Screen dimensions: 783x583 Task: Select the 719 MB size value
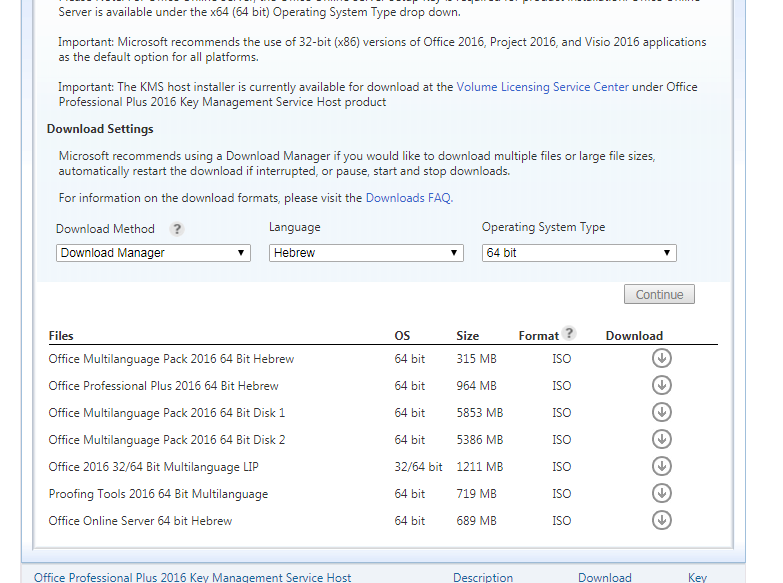coord(476,494)
